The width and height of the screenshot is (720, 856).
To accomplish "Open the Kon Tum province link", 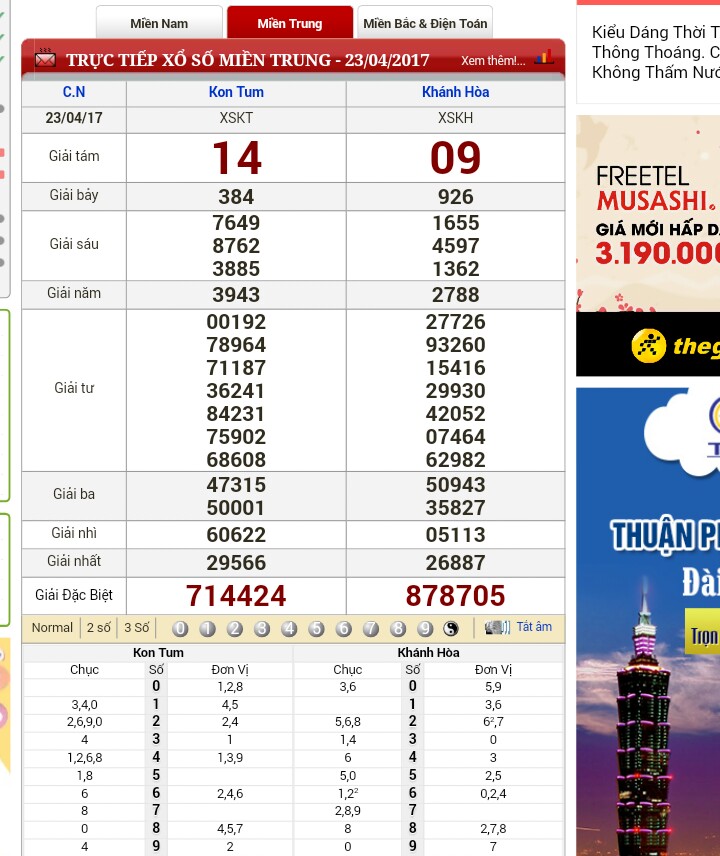I will coord(236,92).
